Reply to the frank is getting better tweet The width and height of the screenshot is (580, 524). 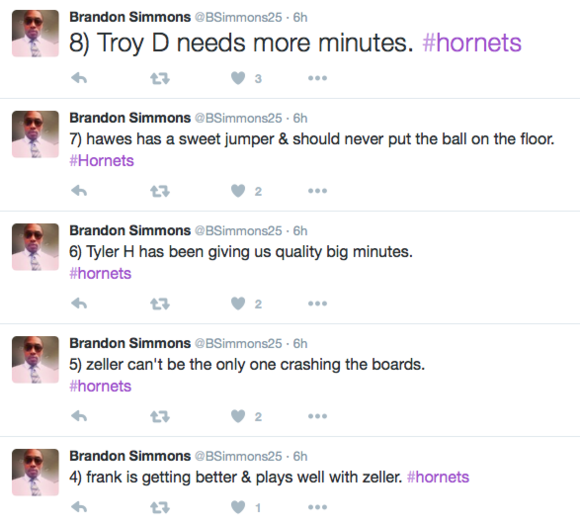coord(79,507)
